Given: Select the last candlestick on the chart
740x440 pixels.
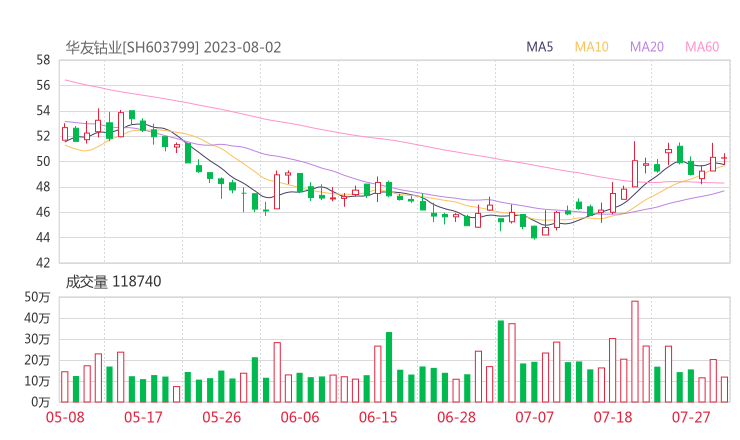Looking at the screenshot, I should [x=724, y=159].
